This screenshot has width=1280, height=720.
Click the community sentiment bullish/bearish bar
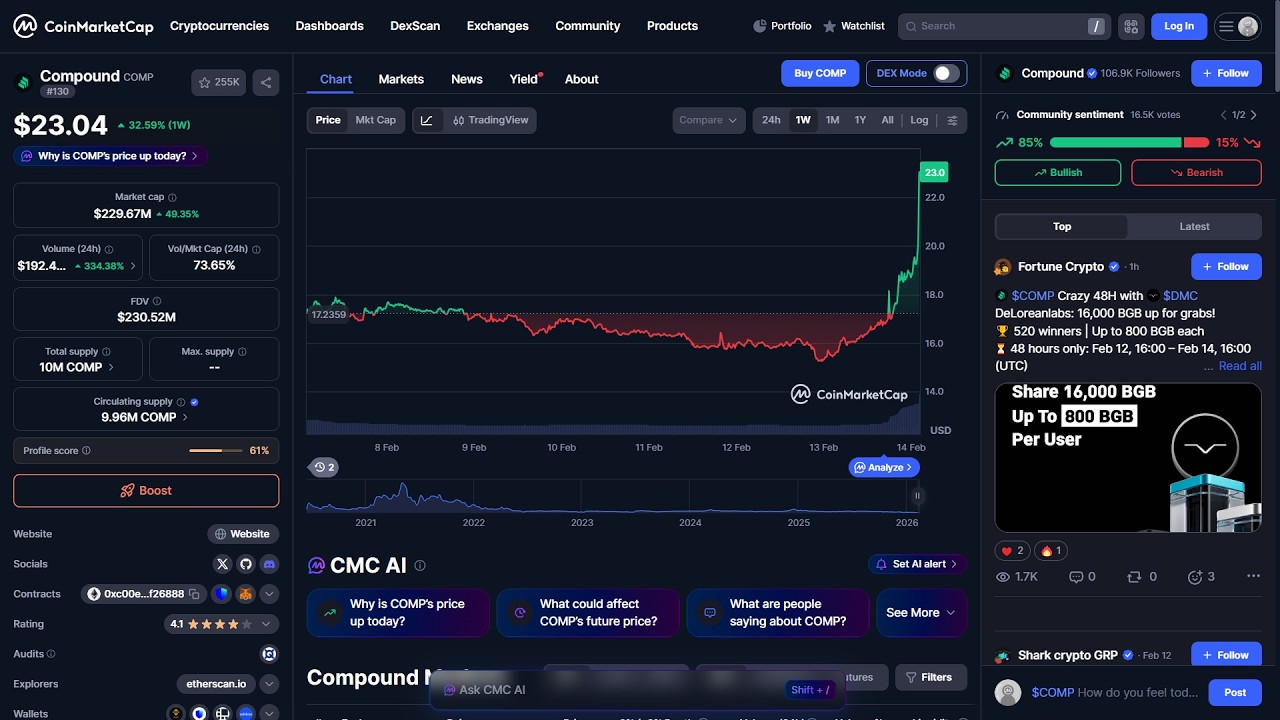(1129, 143)
